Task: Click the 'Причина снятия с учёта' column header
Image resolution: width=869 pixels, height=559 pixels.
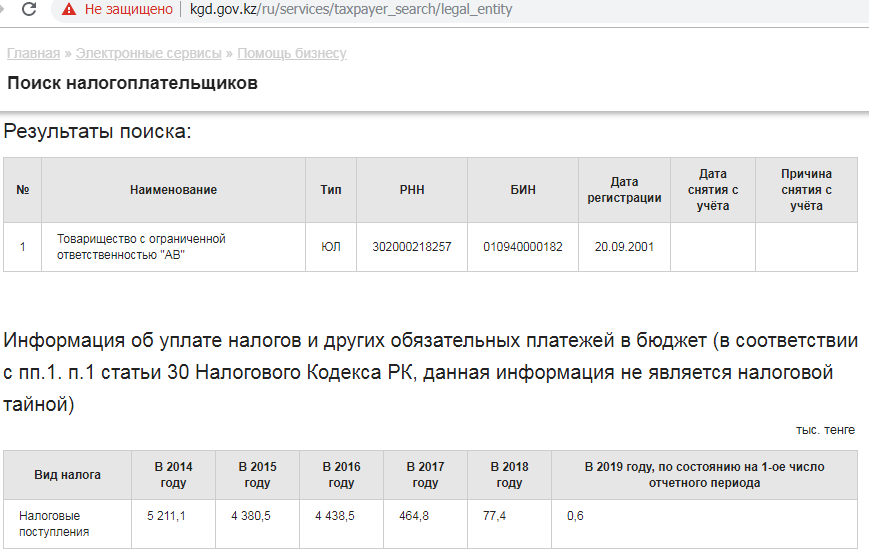Action: [806, 190]
